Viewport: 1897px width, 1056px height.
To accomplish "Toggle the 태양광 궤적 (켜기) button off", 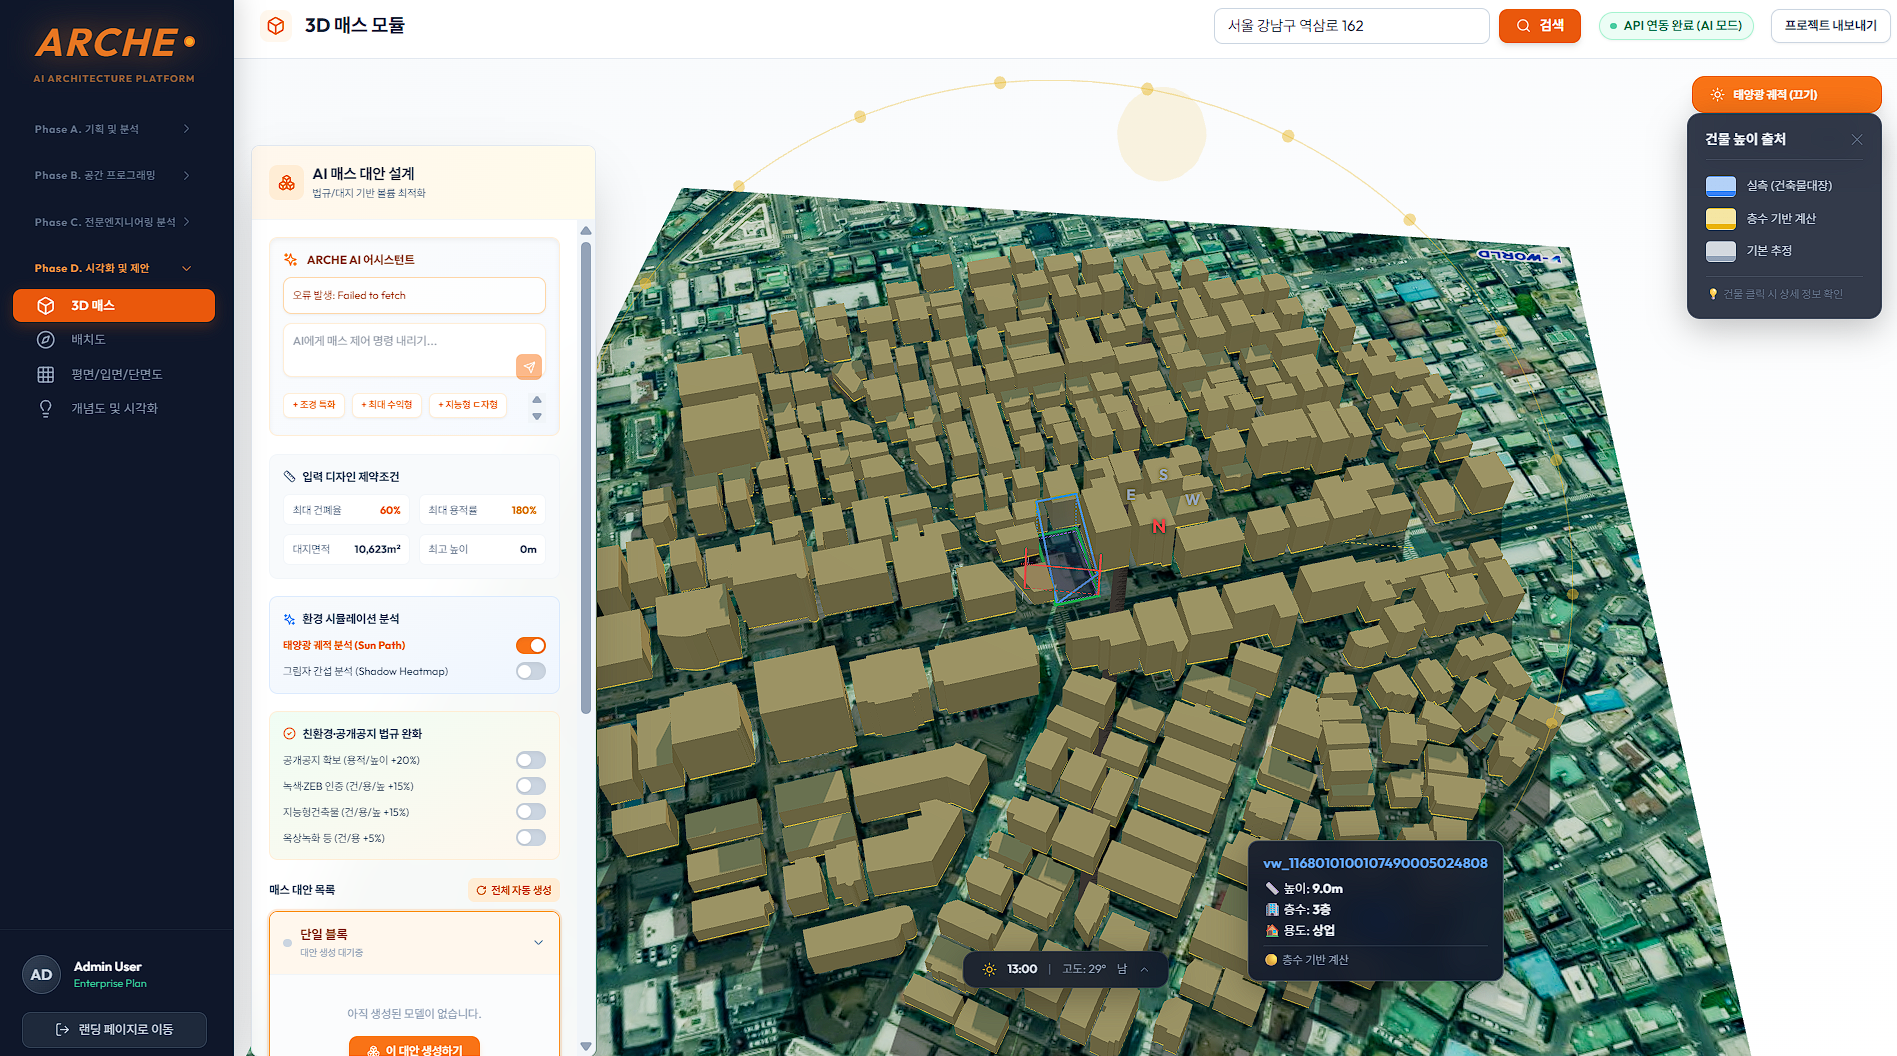I will coord(1786,95).
